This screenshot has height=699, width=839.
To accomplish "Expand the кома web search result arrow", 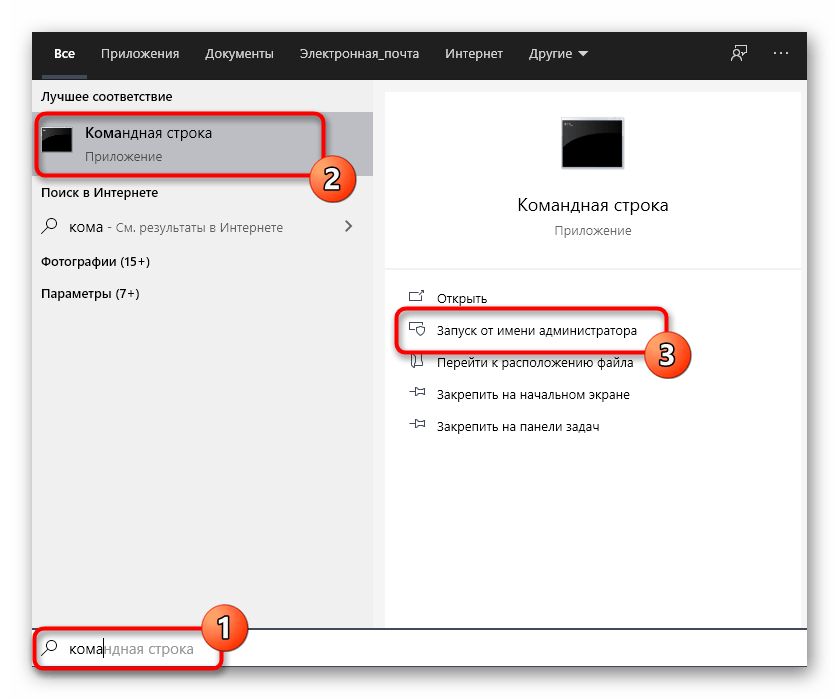I will coord(348,227).
